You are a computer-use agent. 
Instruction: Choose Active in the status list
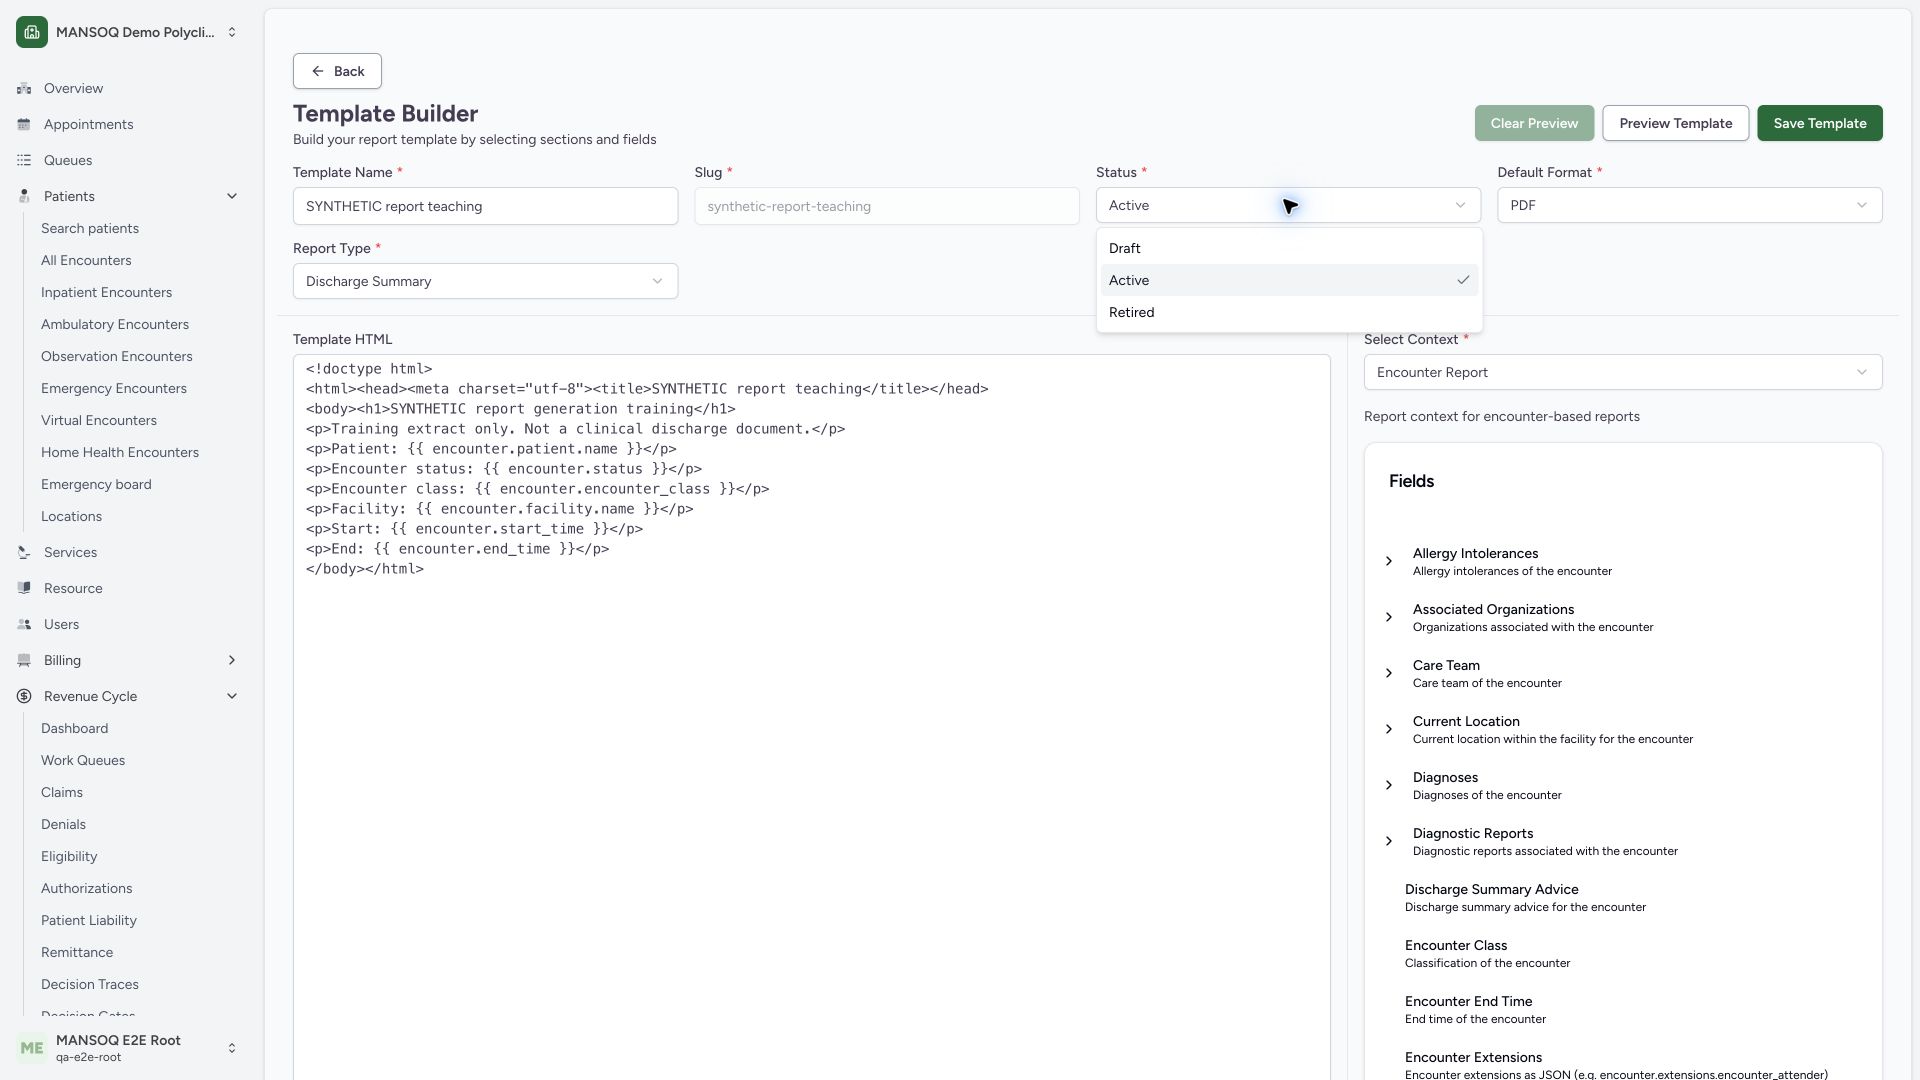point(1288,280)
